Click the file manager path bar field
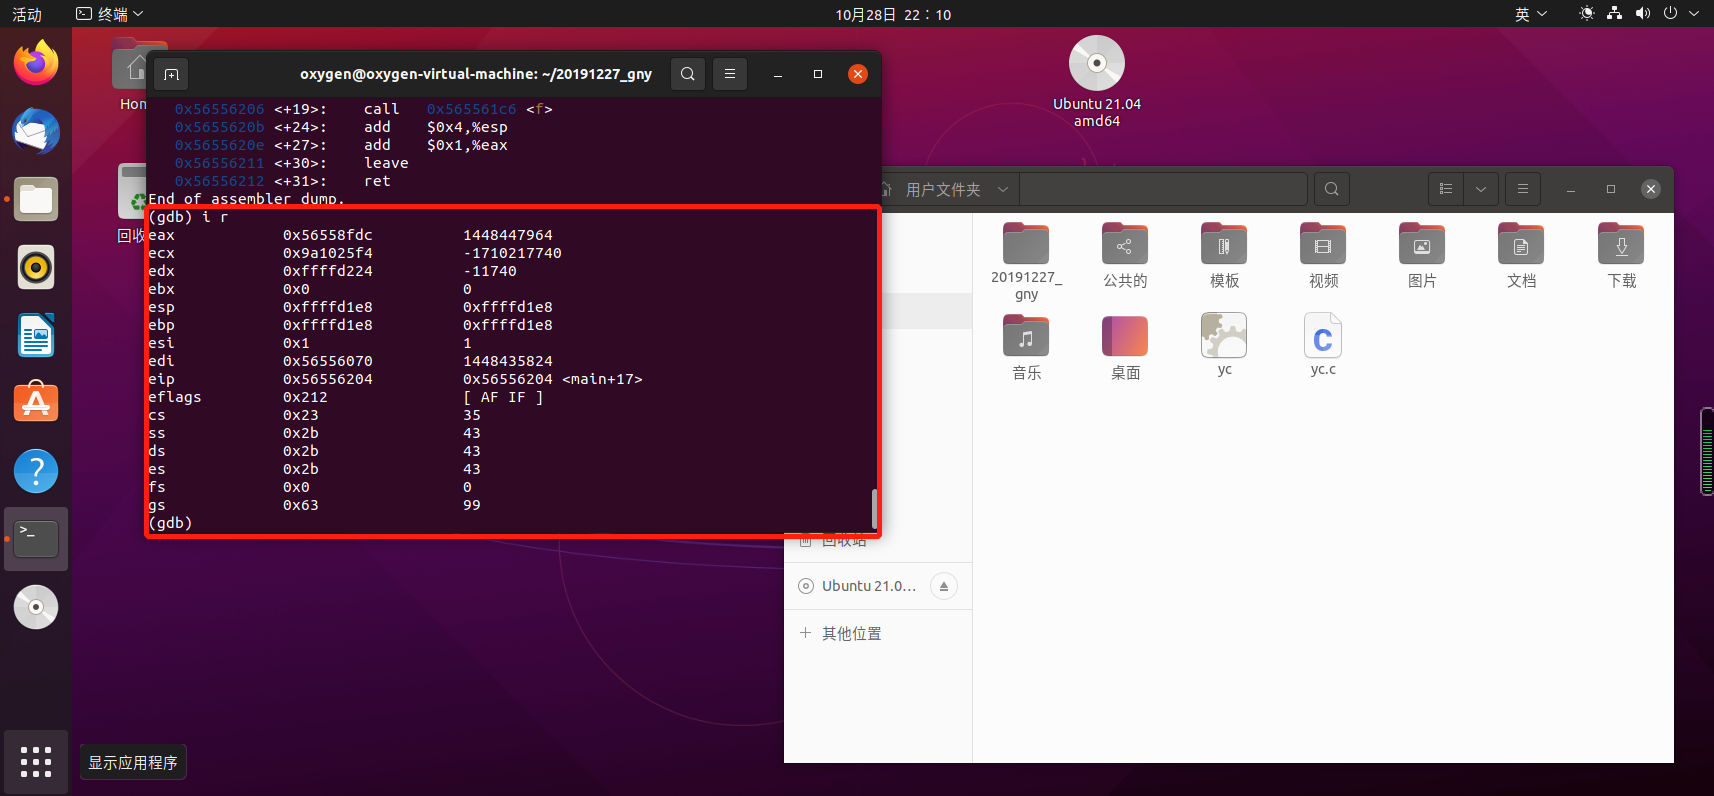 [1164, 189]
